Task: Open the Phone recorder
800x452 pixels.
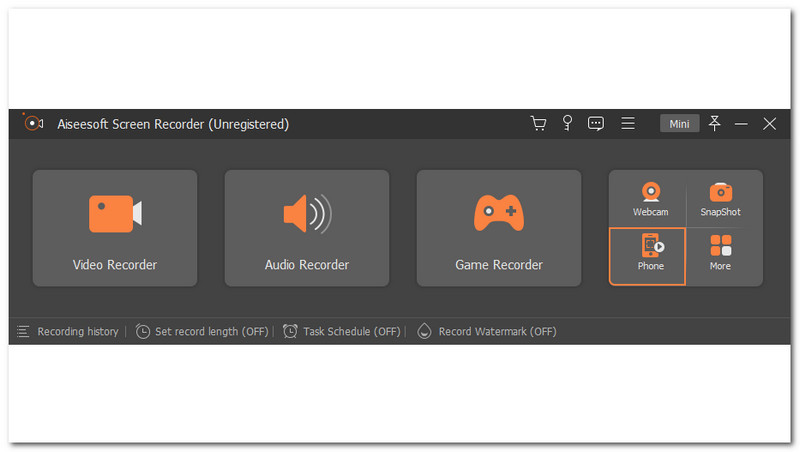Action: click(x=647, y=256)
